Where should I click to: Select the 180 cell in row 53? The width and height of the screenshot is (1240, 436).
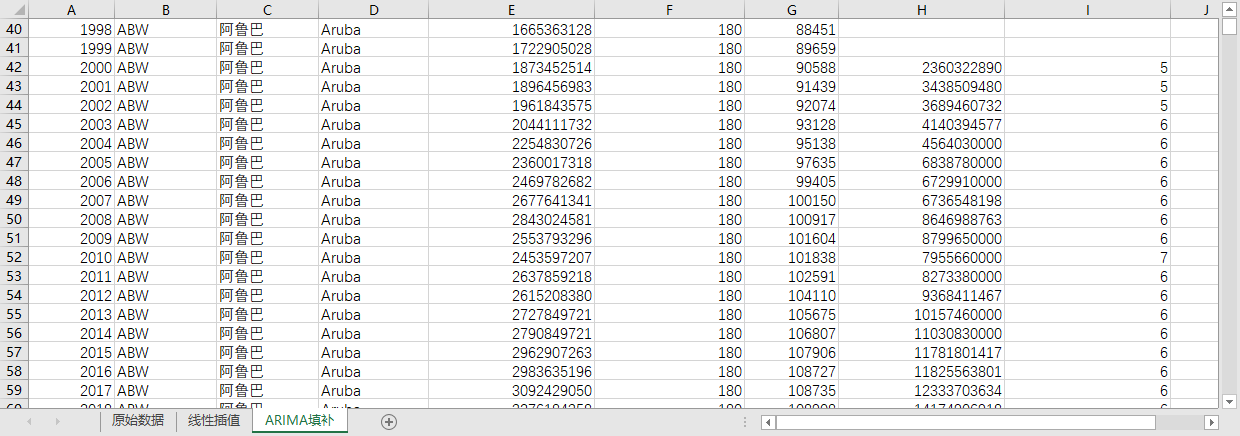pyautogui.click(x=671, y=277)
